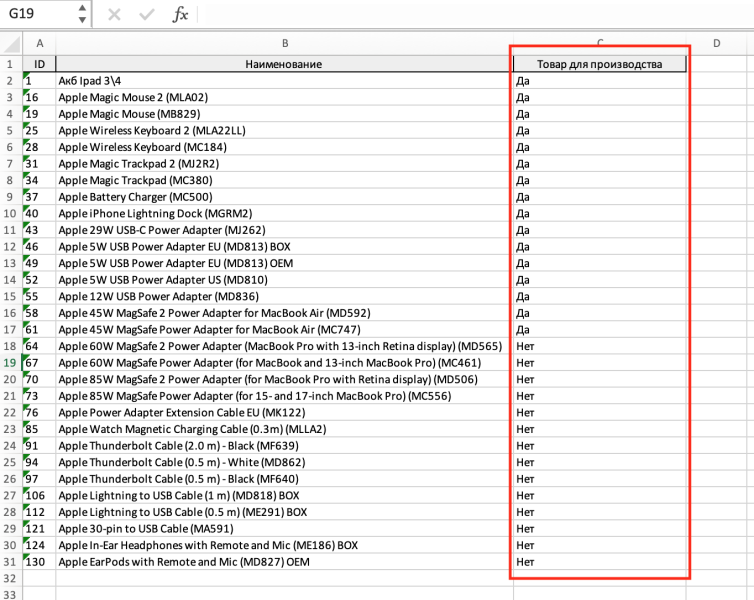Open the Name Box stepper arrows

point(82,13)
